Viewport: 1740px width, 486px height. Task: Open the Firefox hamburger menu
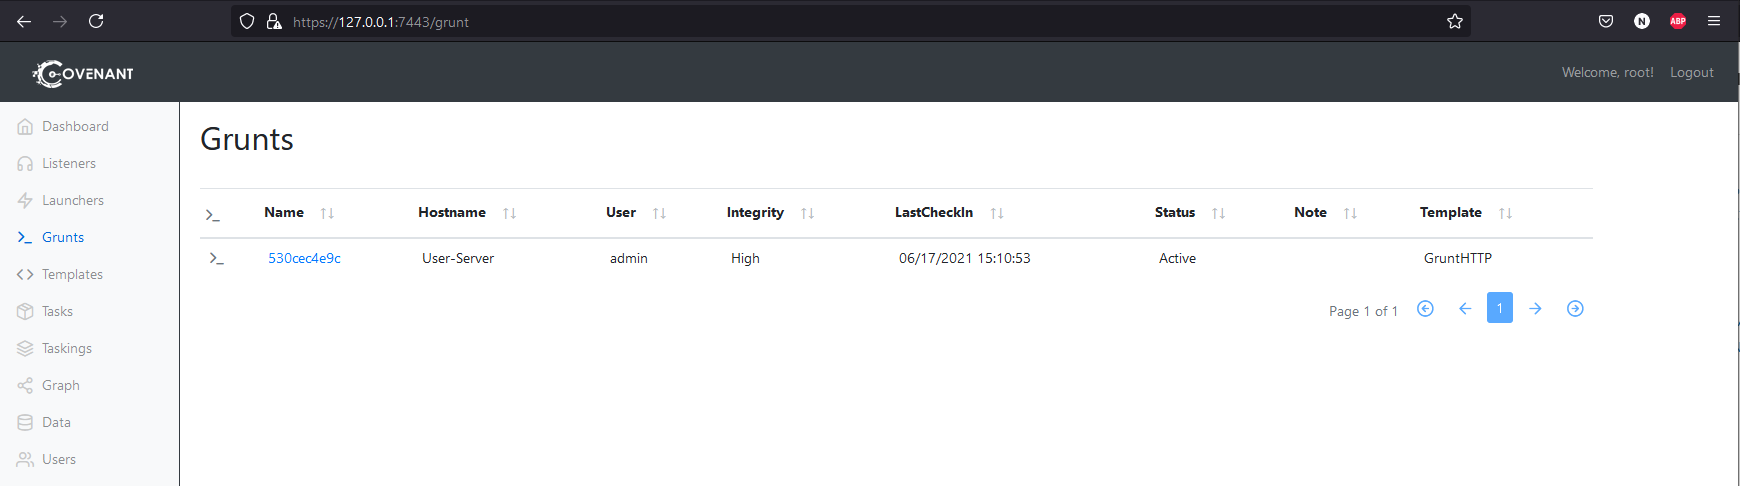coord(1714,21)
